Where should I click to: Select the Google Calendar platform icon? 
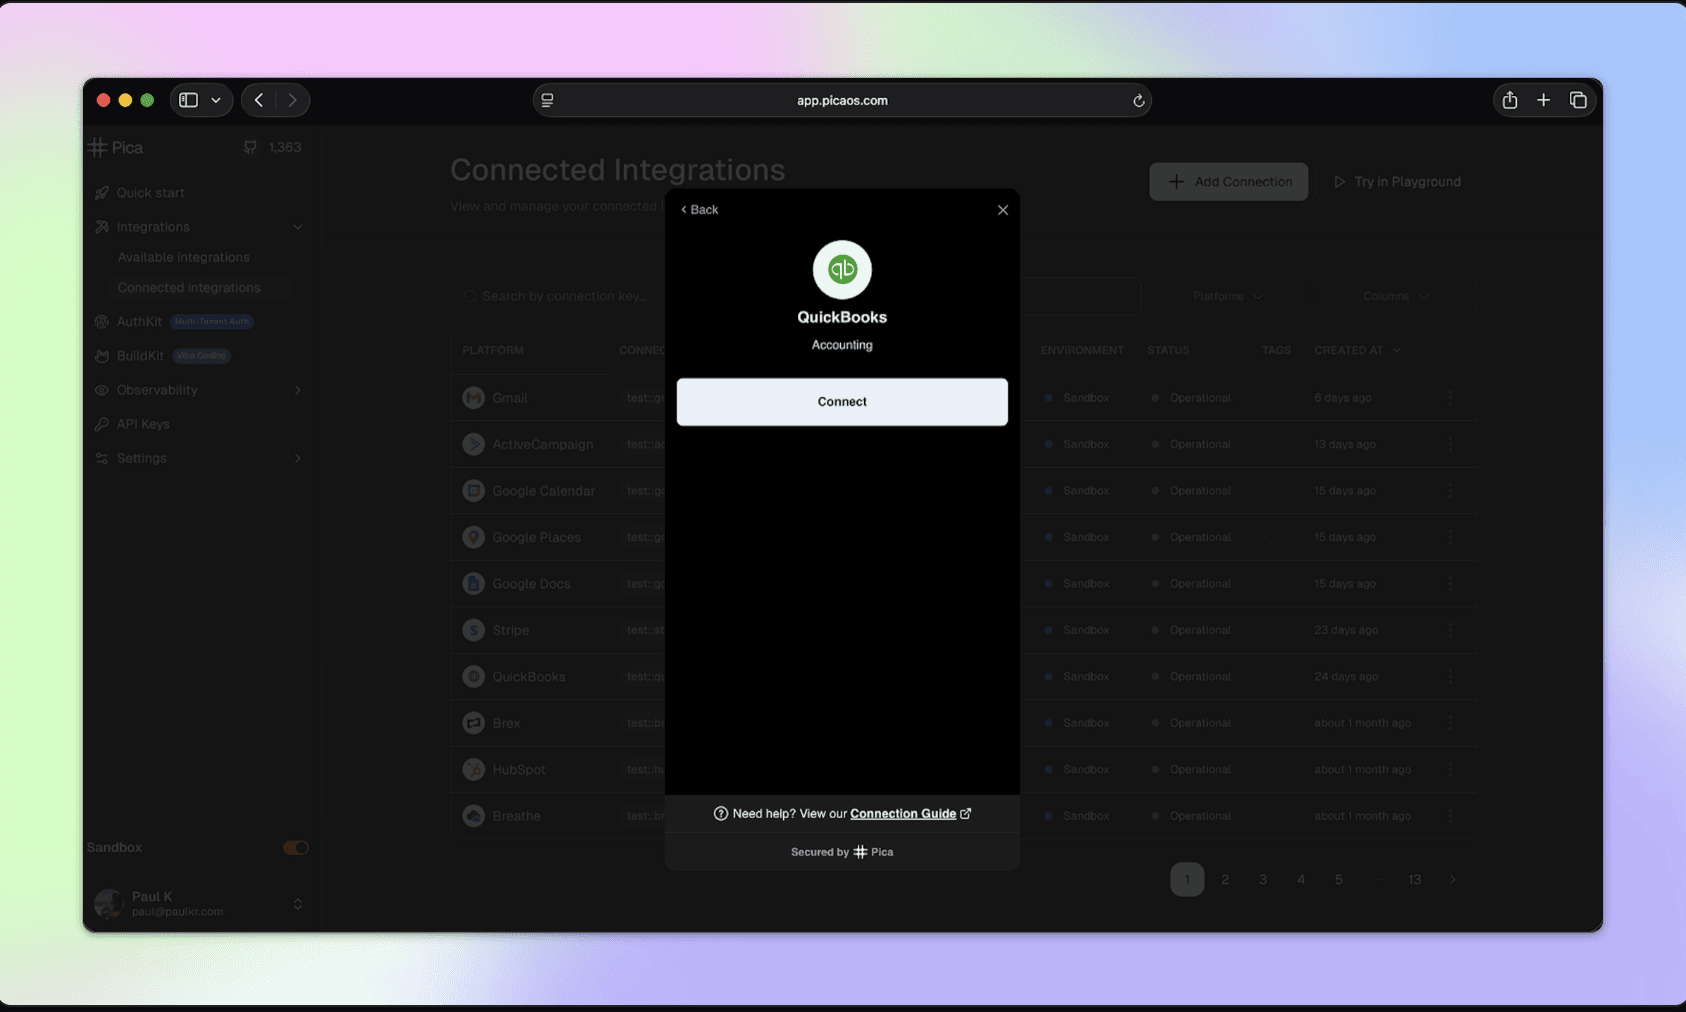(x=473, y=490)
